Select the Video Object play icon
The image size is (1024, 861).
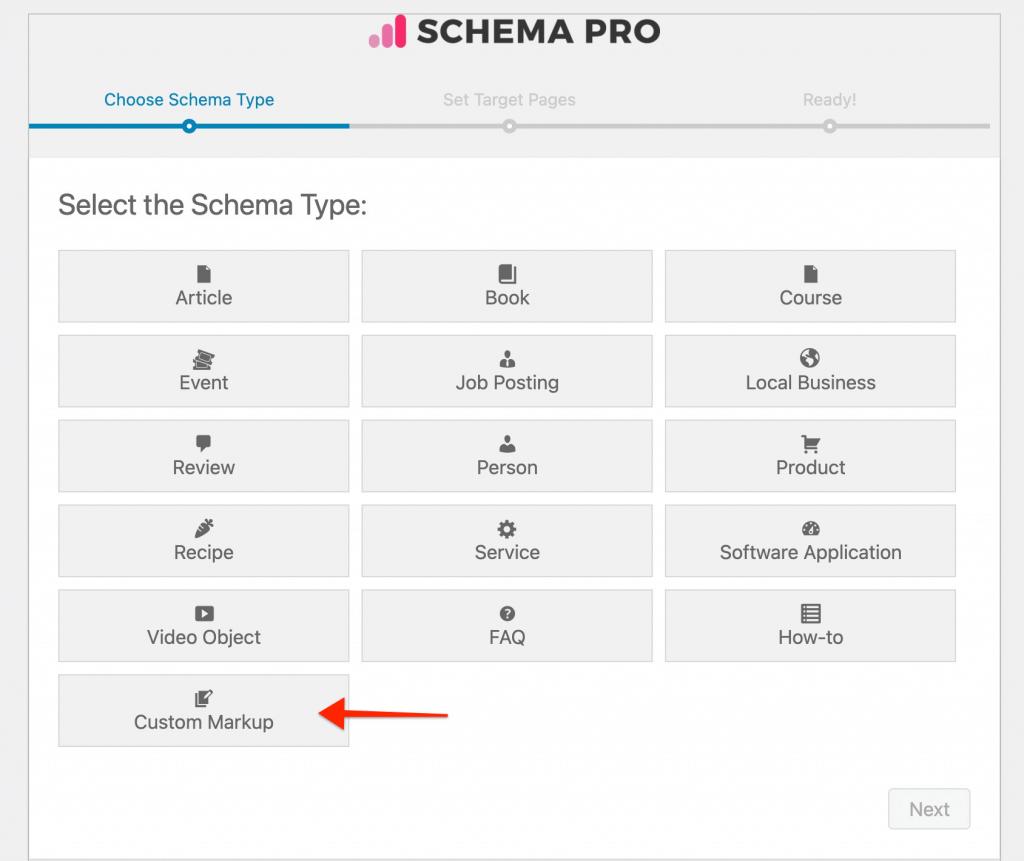click(203, 613)
